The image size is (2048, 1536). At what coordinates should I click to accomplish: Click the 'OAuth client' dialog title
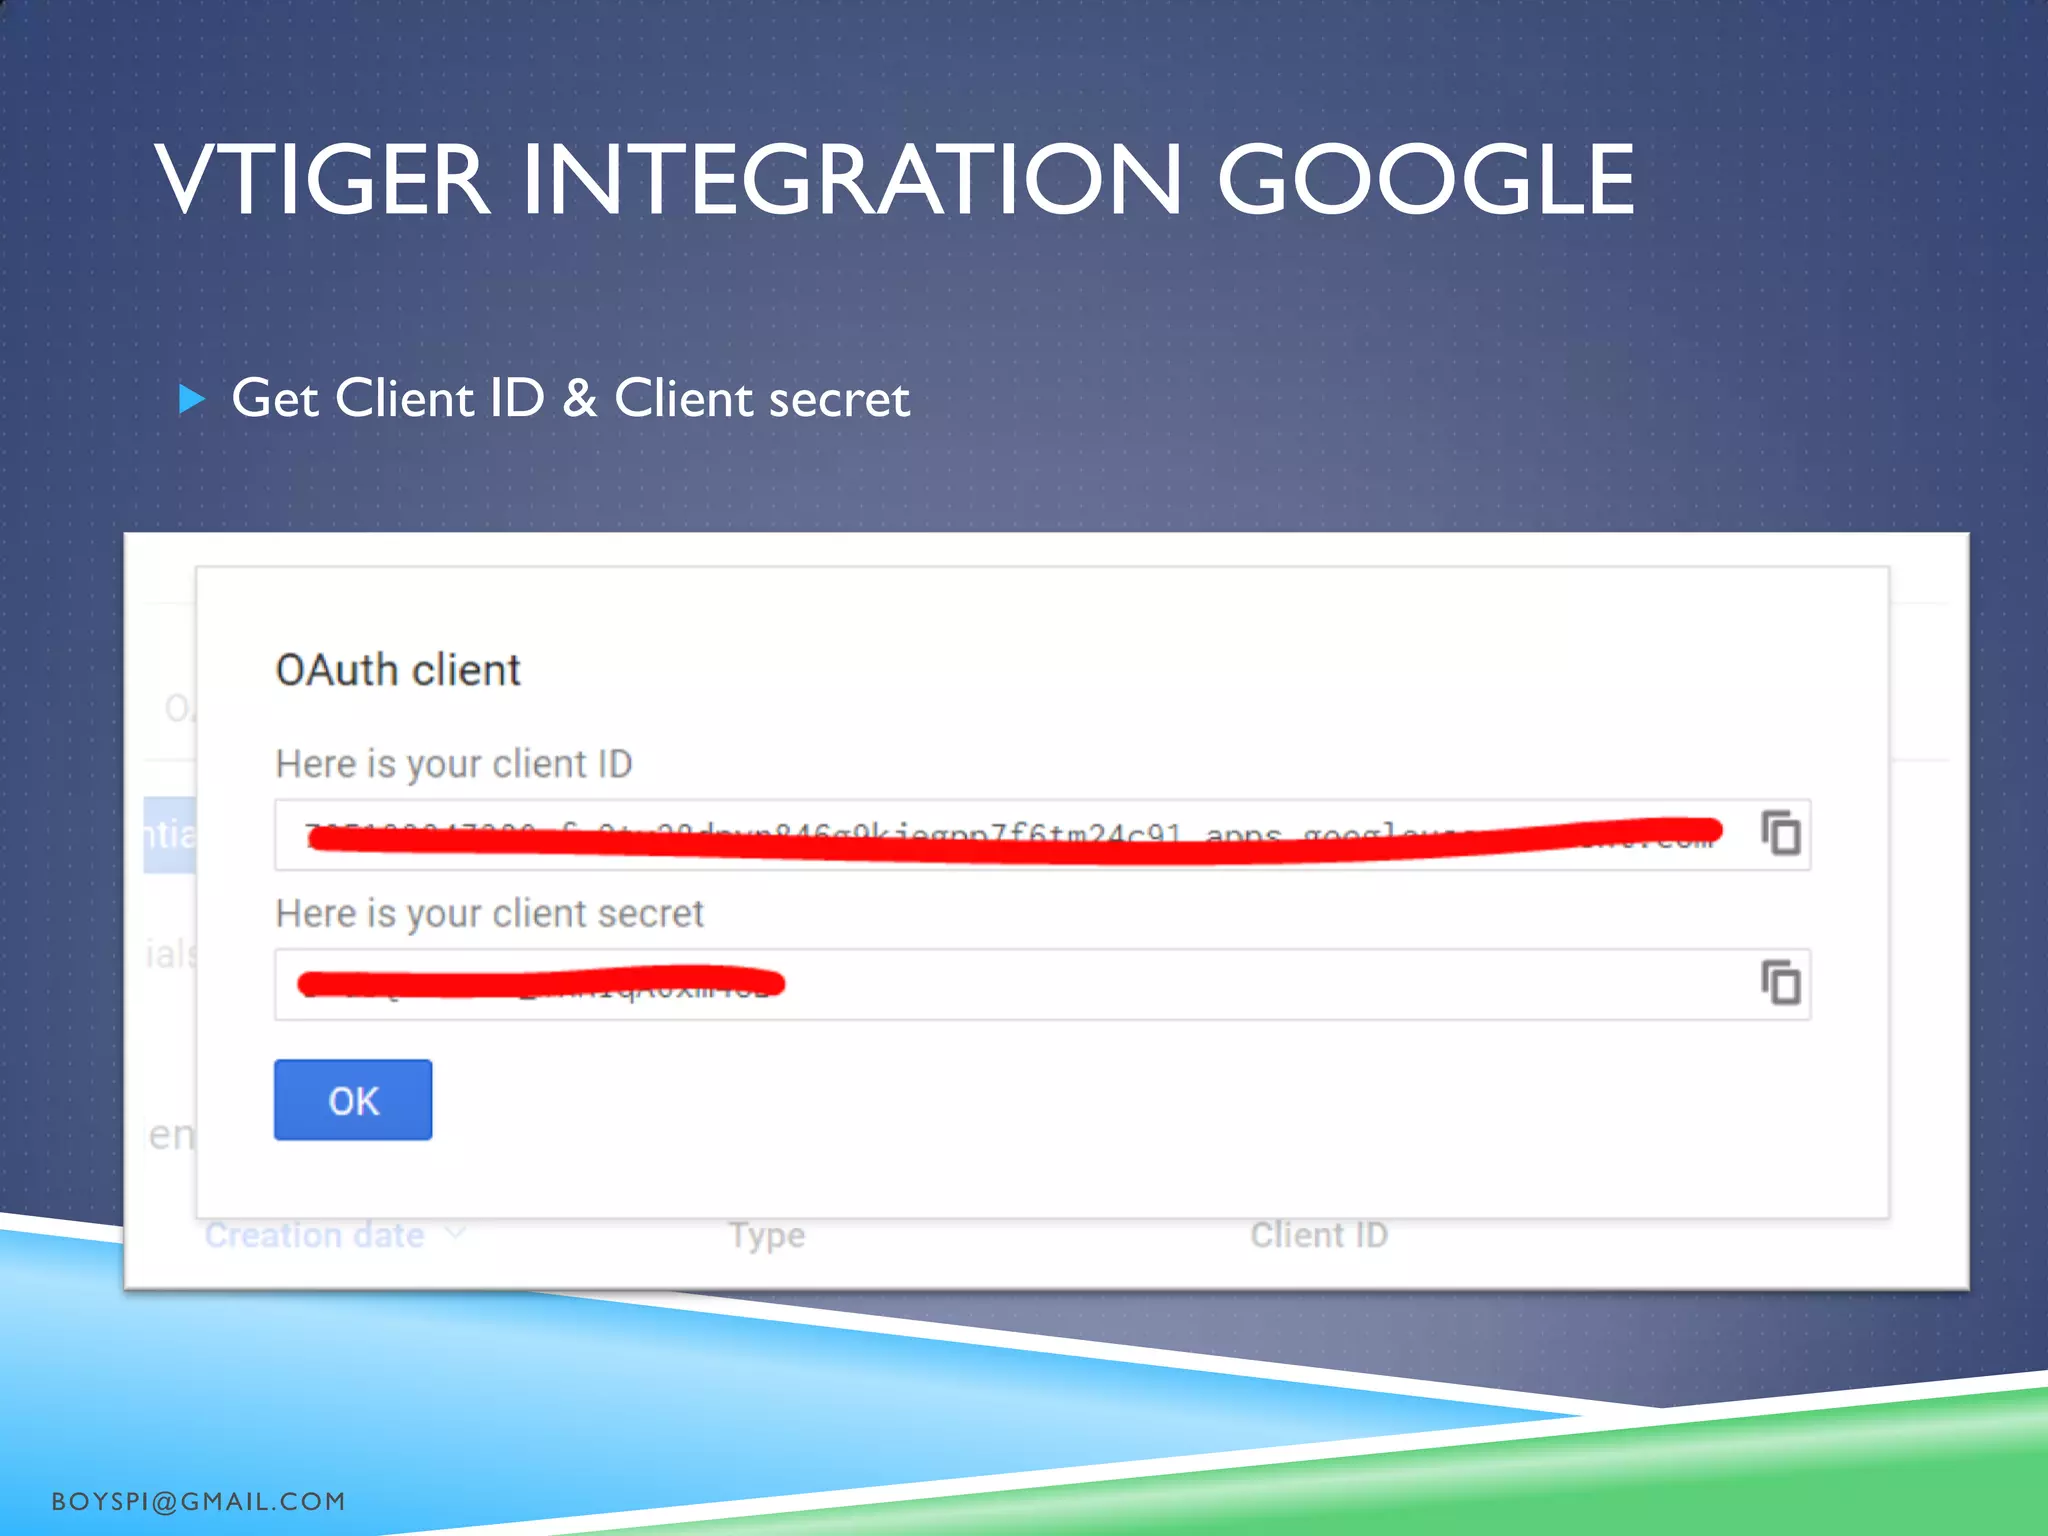[398, 670]
